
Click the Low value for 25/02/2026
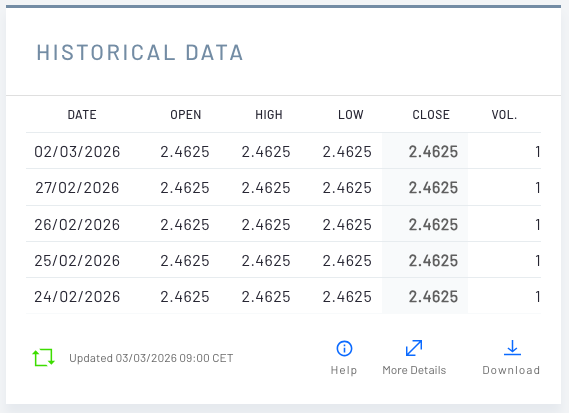347,261
